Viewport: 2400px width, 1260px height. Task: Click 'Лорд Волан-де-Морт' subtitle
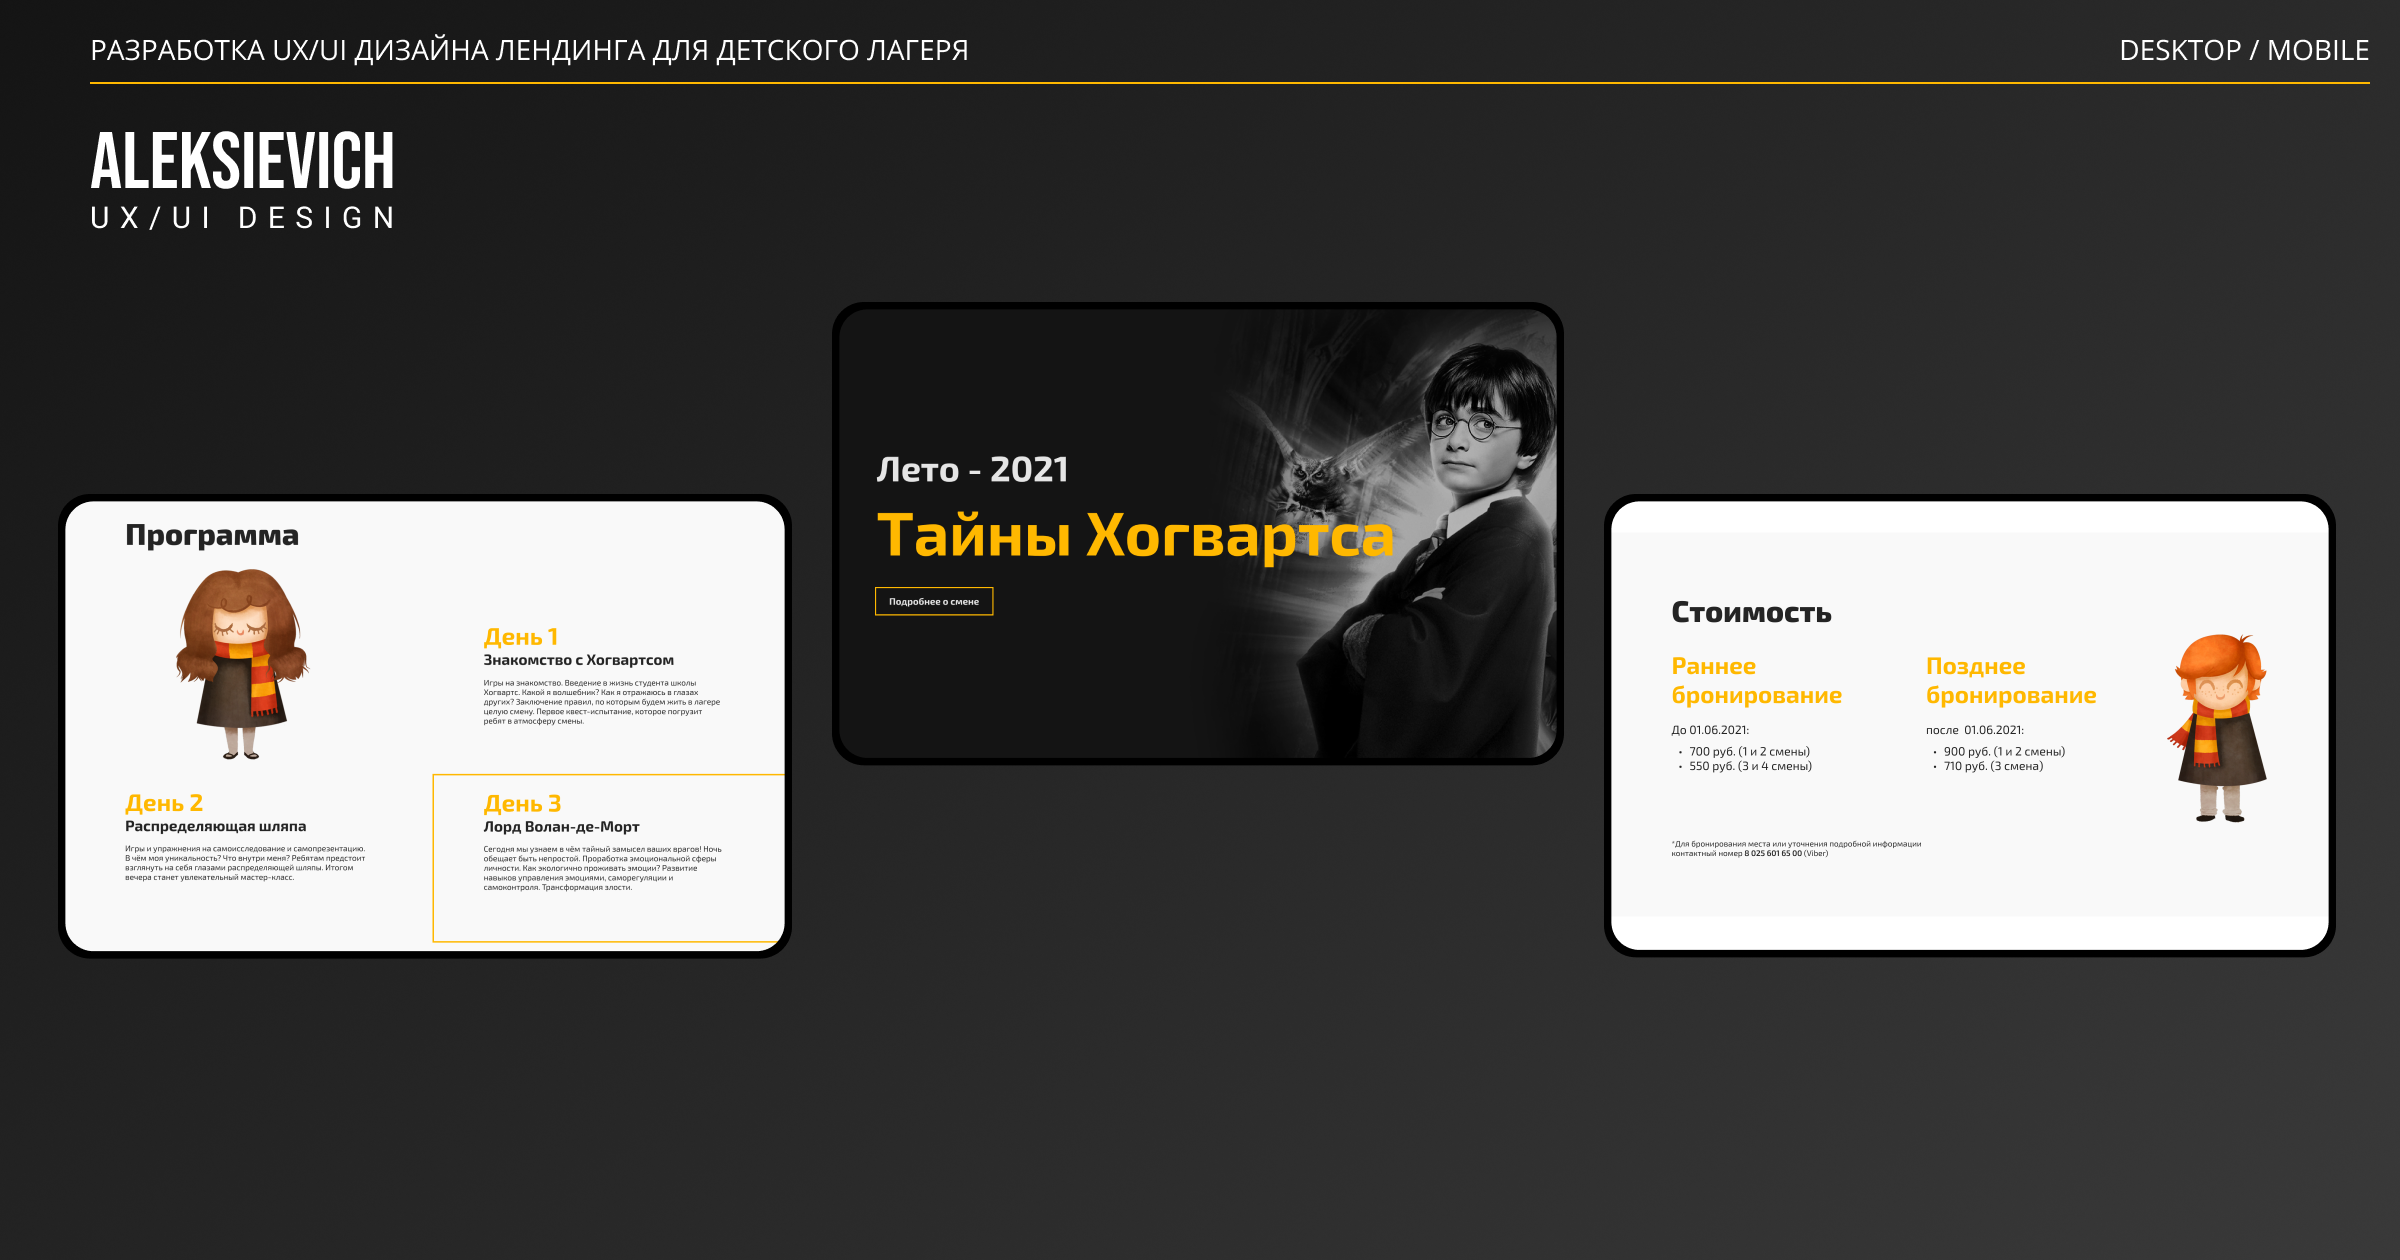tap(561, 827)
